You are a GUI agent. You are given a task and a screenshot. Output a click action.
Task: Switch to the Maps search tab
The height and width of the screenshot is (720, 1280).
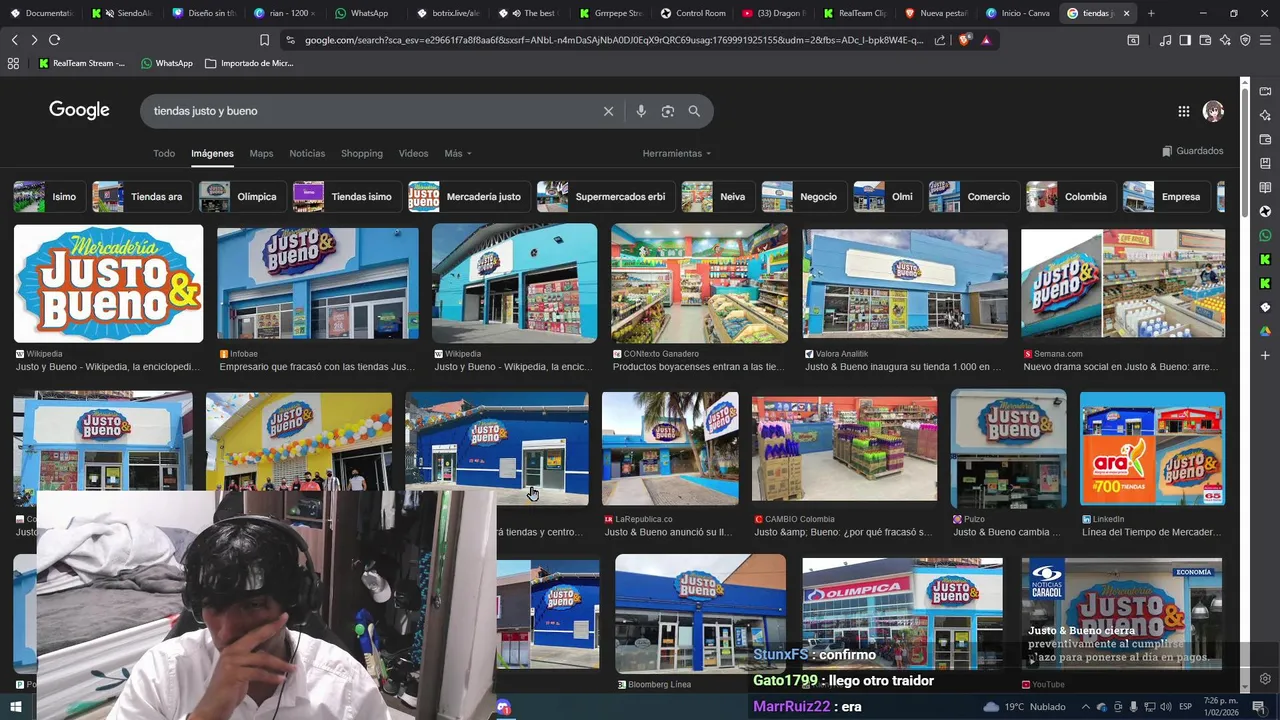(x=261, y=153)
